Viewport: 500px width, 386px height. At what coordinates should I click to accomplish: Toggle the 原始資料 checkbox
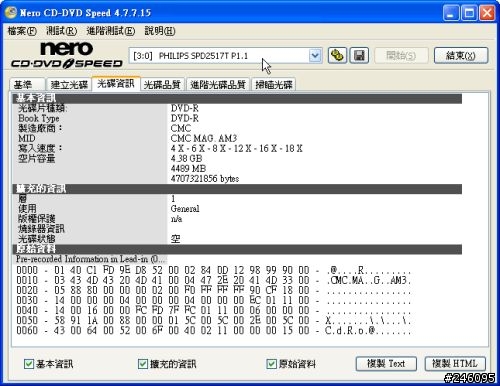(271, 364)
